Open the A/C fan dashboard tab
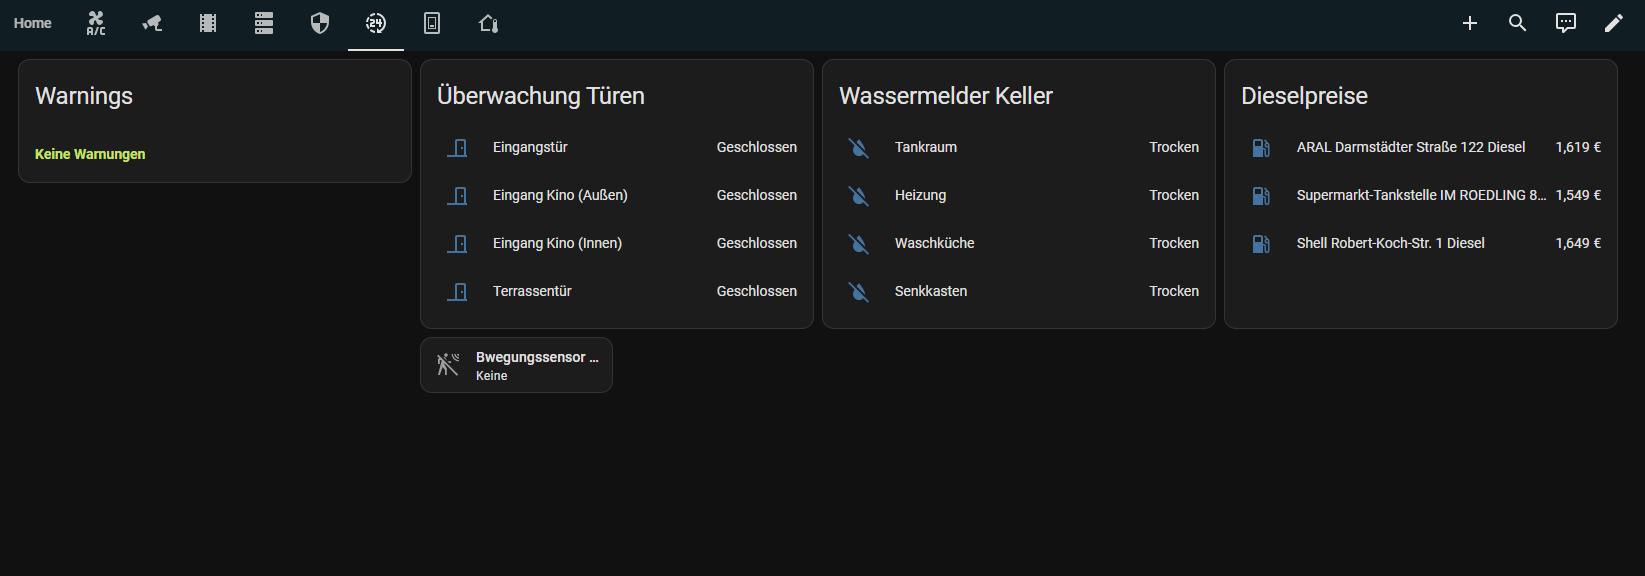This screenshot has width=1645, height=576. [96, 23]
